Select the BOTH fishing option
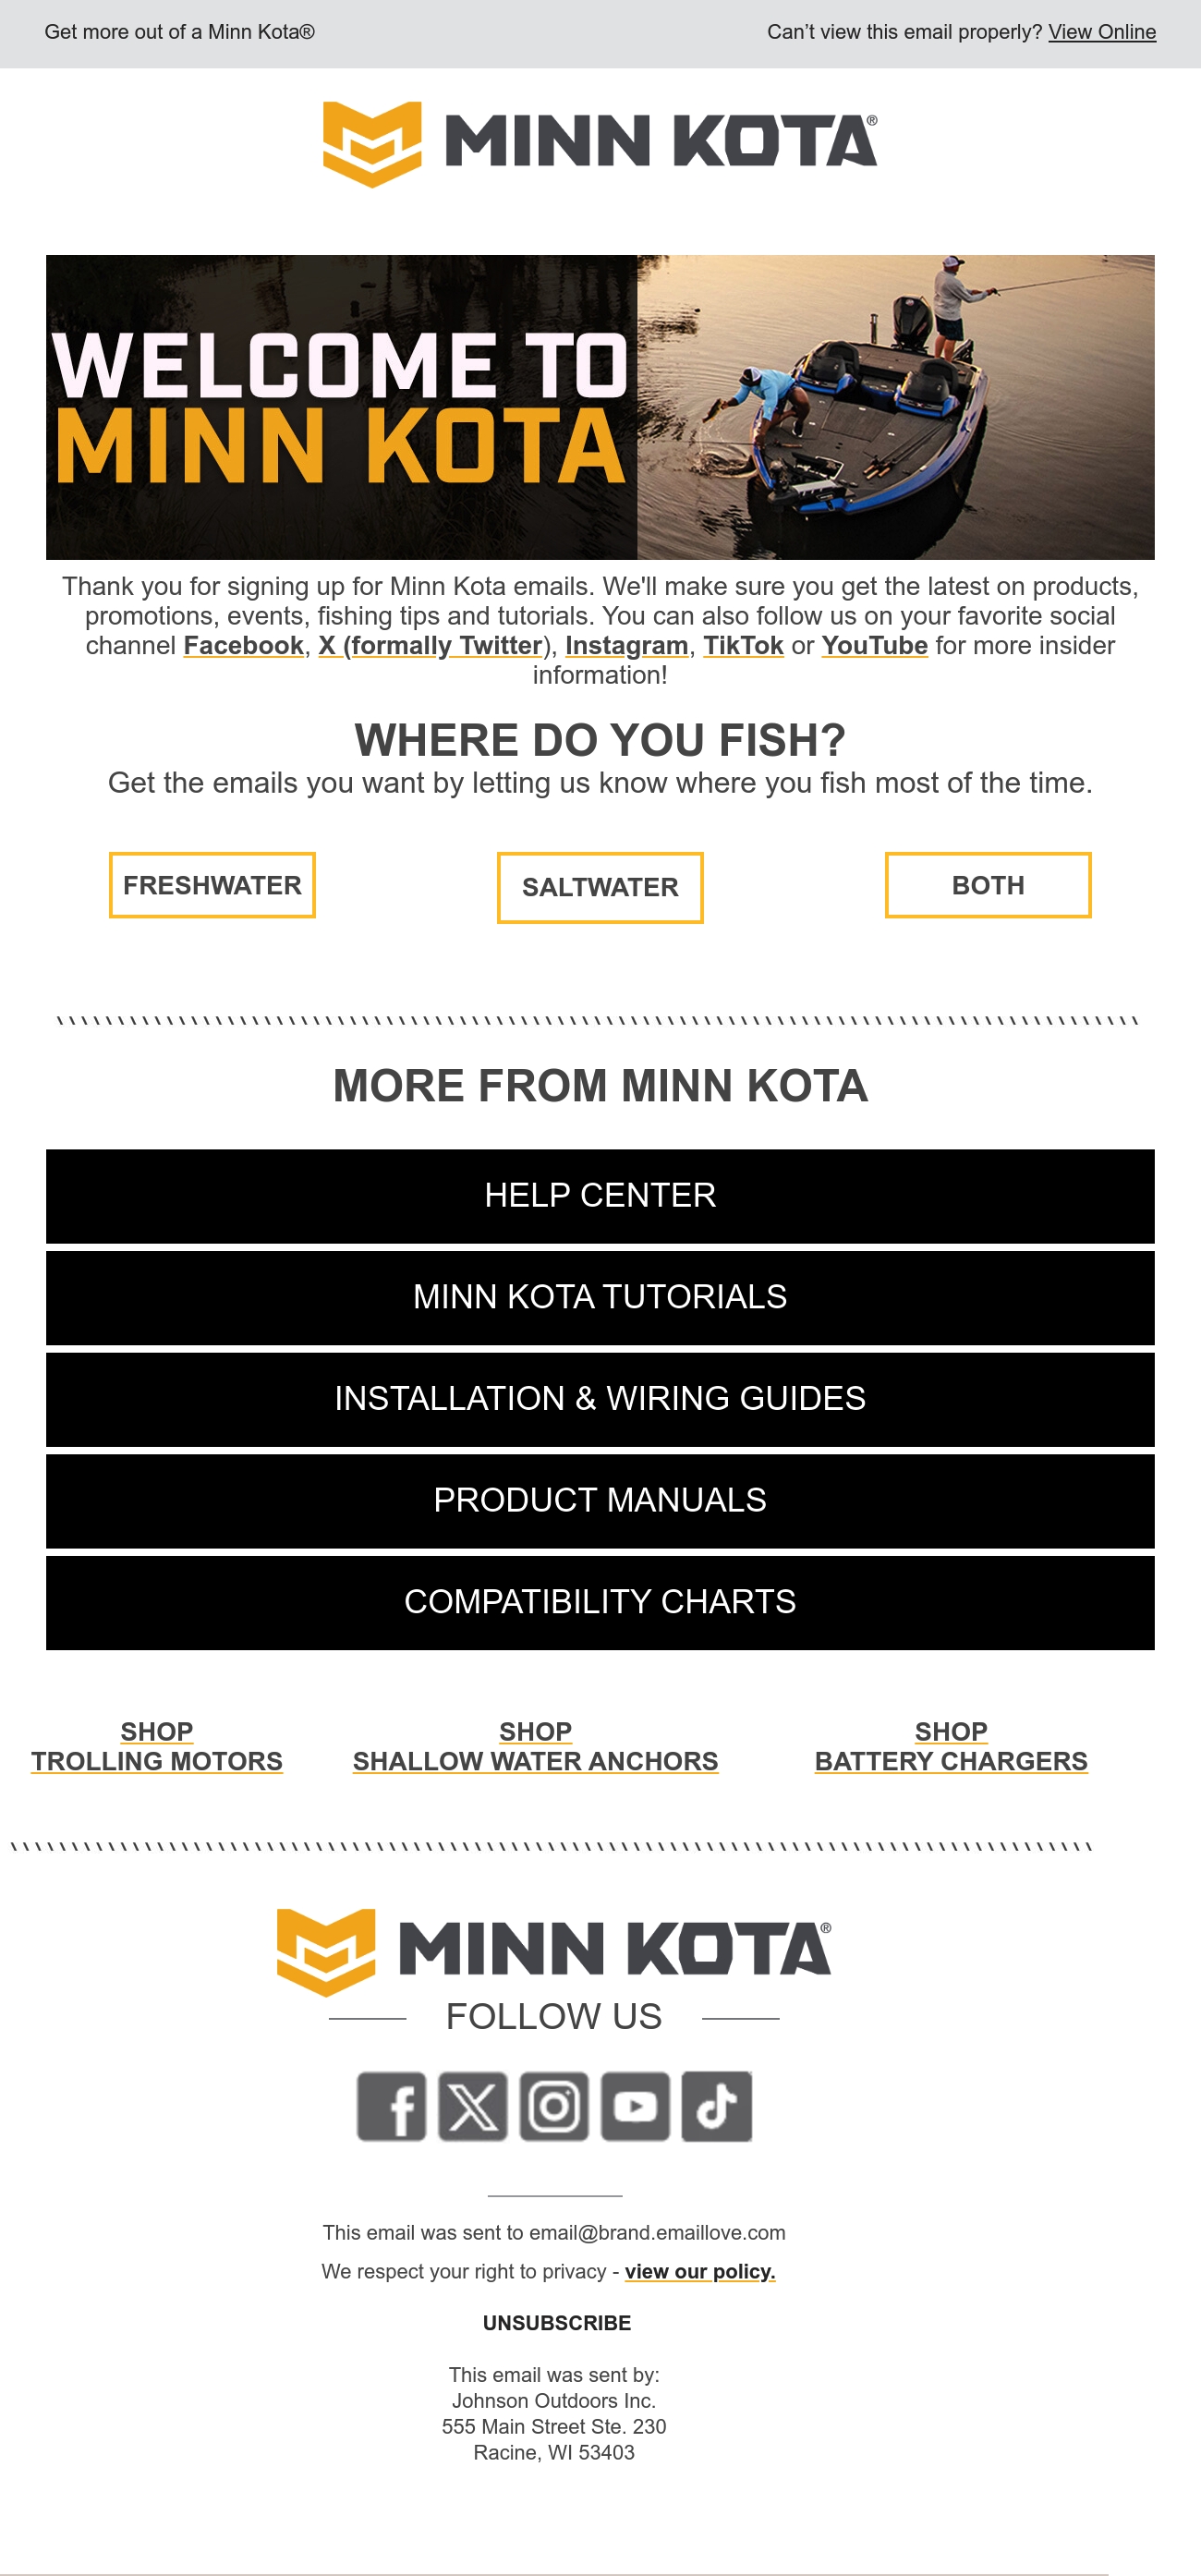 pos(988,885)
